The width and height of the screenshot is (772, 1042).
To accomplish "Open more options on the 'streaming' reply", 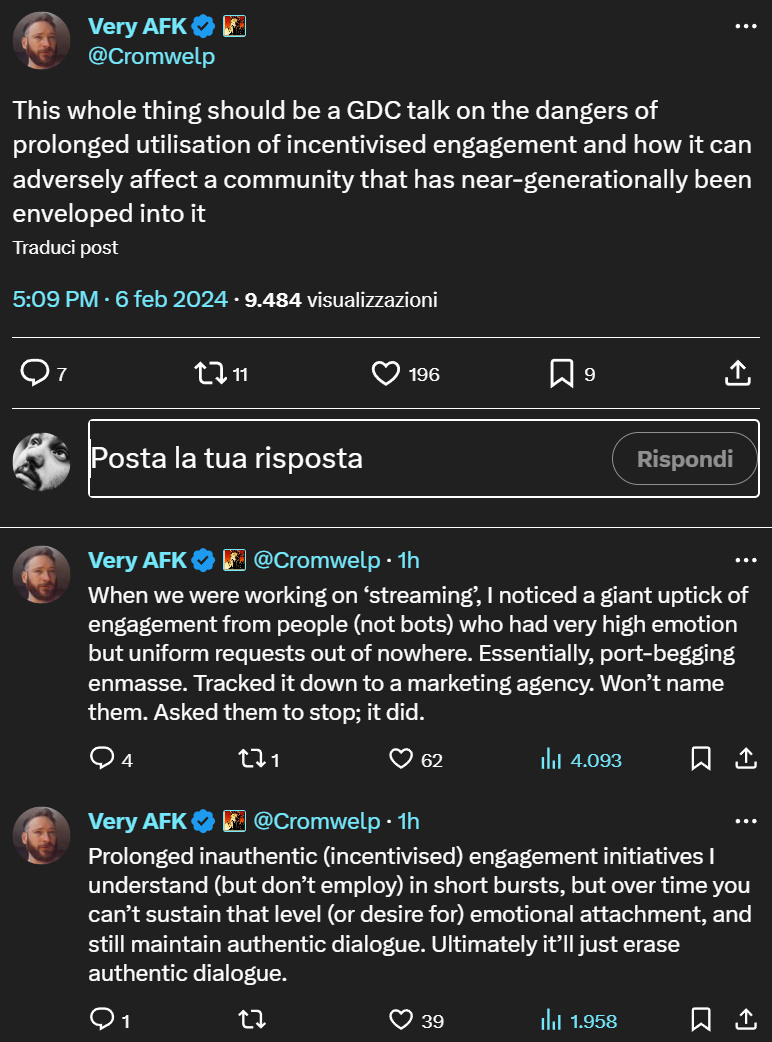I will coord(746,560).
